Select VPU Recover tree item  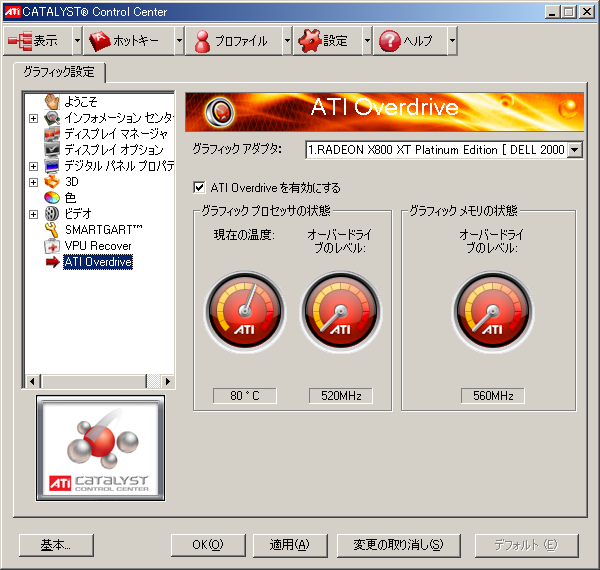[x=97, y=245]
